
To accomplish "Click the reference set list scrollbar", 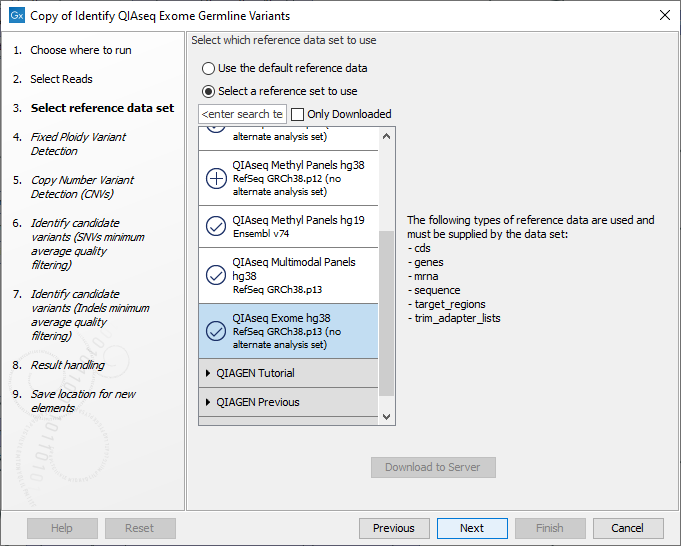I will (x=387, y=310).
